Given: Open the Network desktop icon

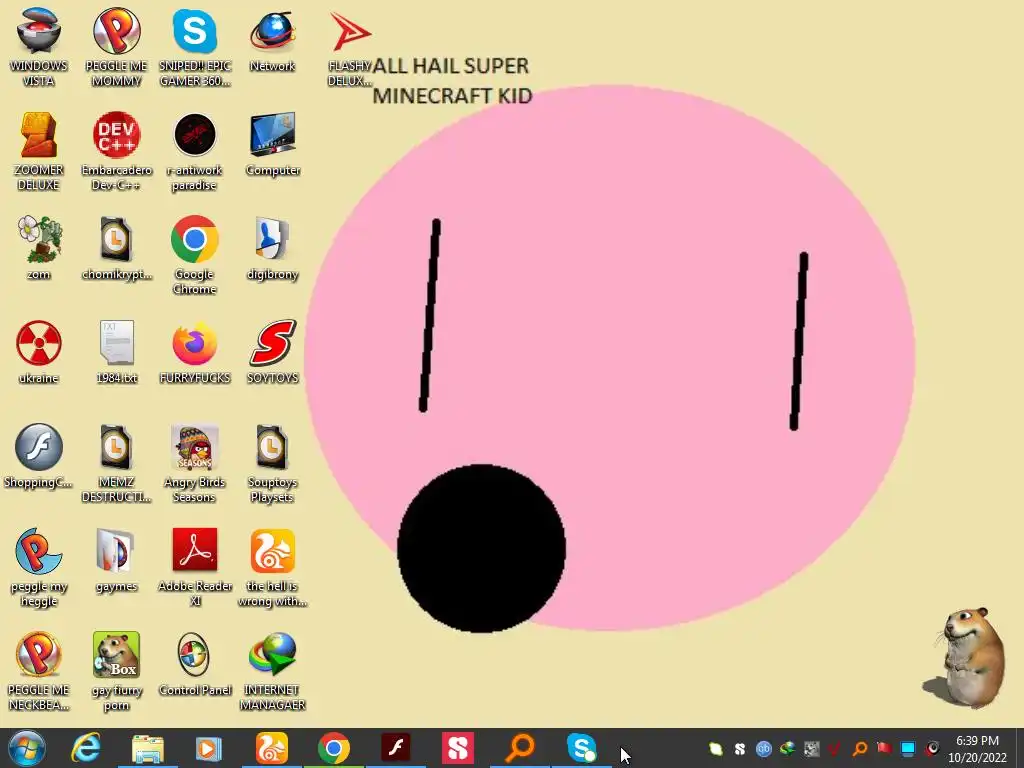Looking at the screenshot, I should 272,40.
